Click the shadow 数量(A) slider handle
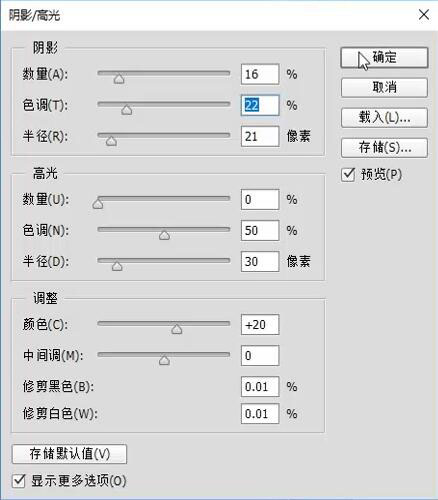The width and height of the screenshot is (438, 500). tap(119, 79)
